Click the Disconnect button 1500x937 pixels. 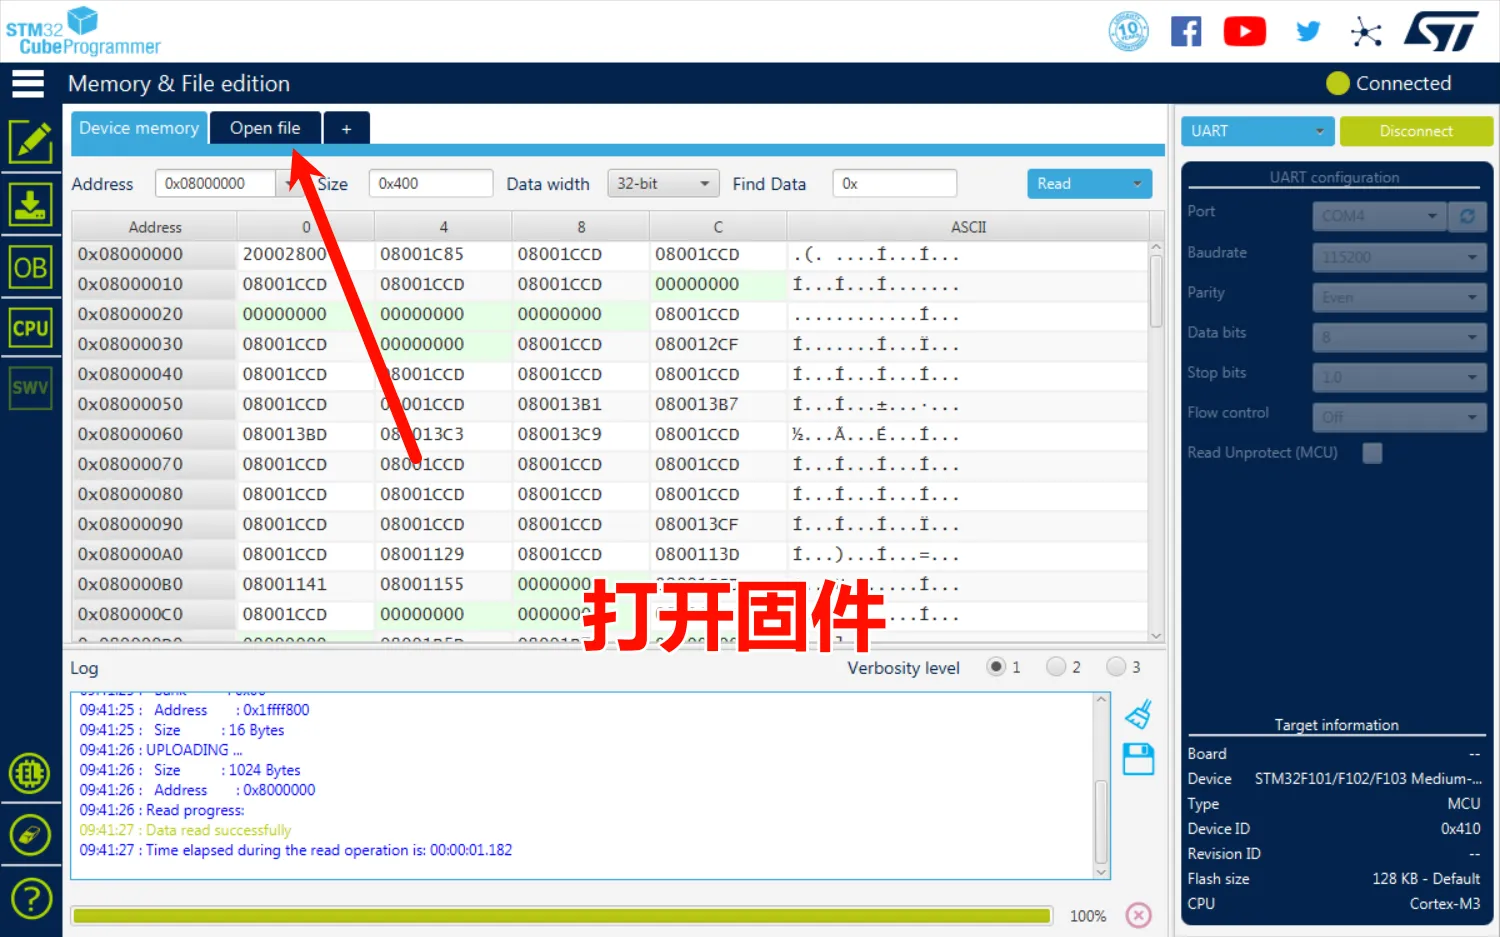[1415, 131]
